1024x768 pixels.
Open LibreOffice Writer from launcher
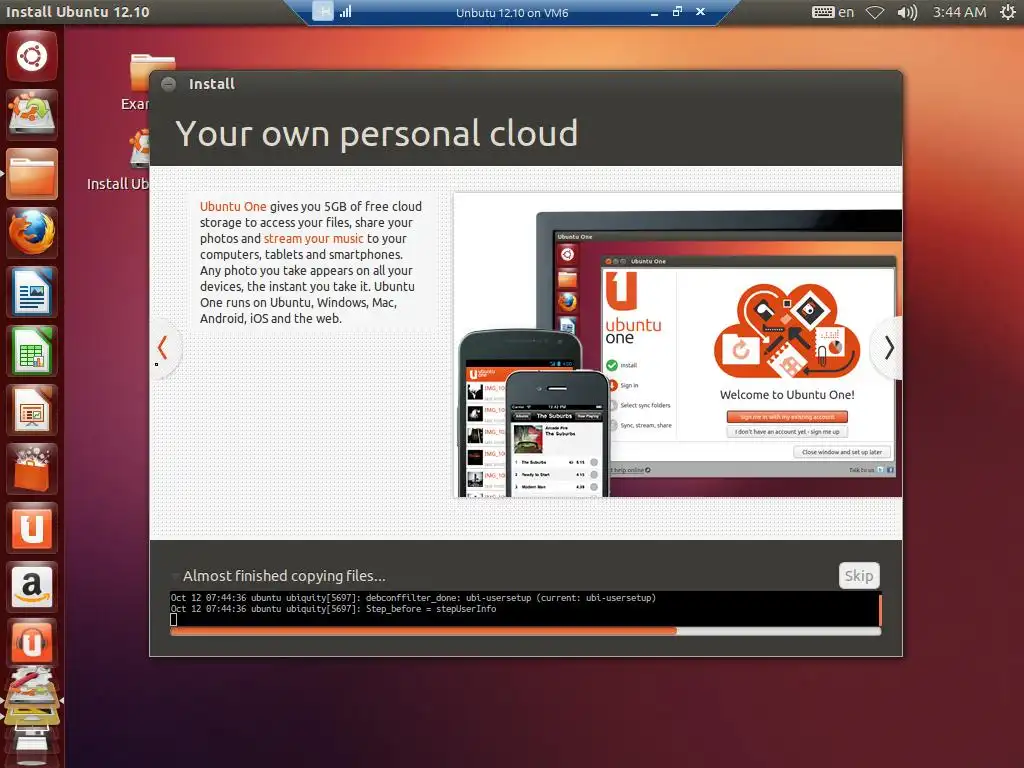(x=32, y=292)
